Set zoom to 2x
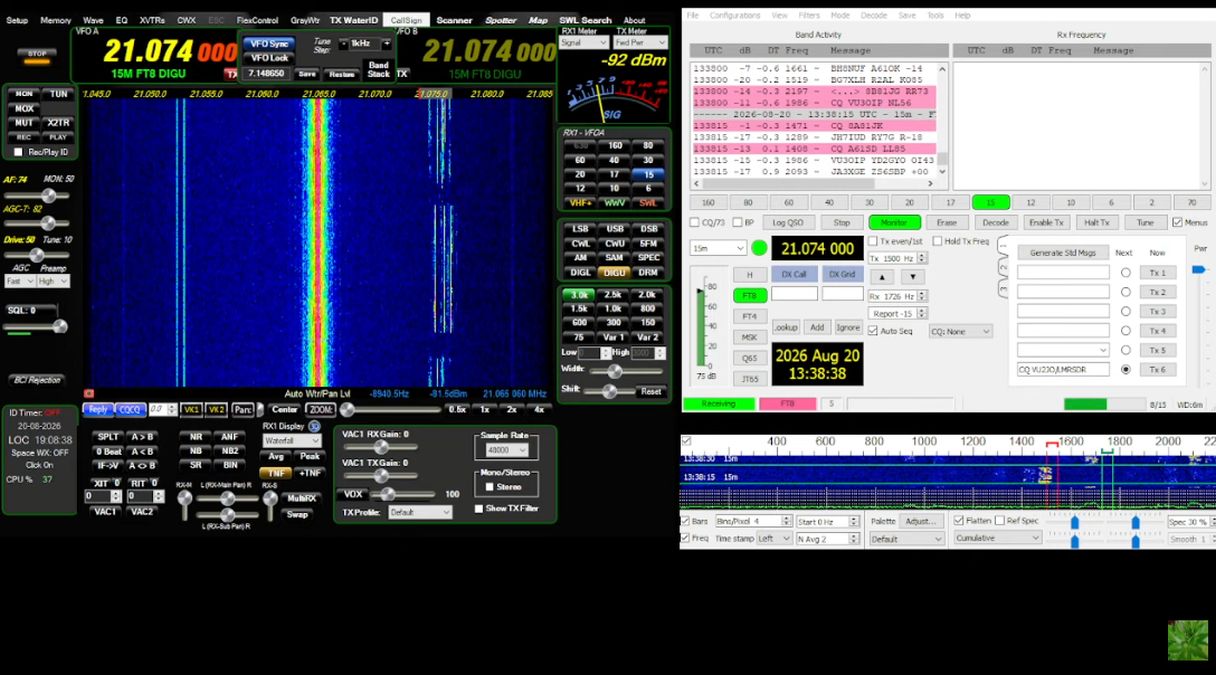Screen dimensions: 1216x675 (512, 409)
